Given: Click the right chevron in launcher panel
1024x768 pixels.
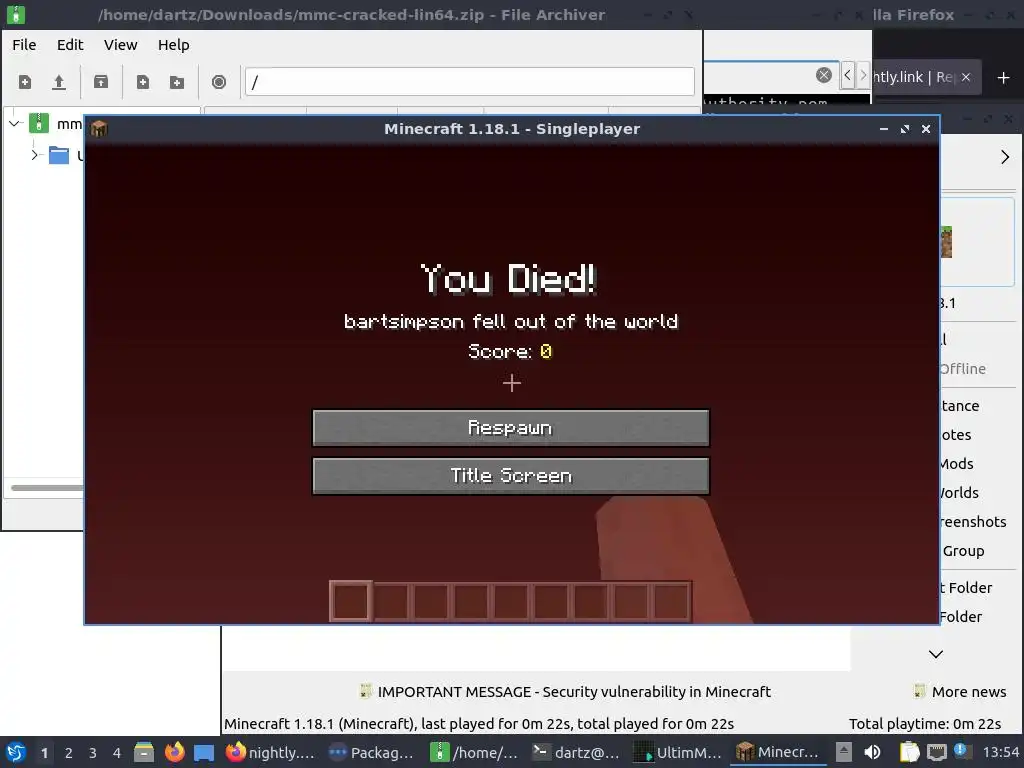Looking at the screenshot, I should pos(1004,157).
